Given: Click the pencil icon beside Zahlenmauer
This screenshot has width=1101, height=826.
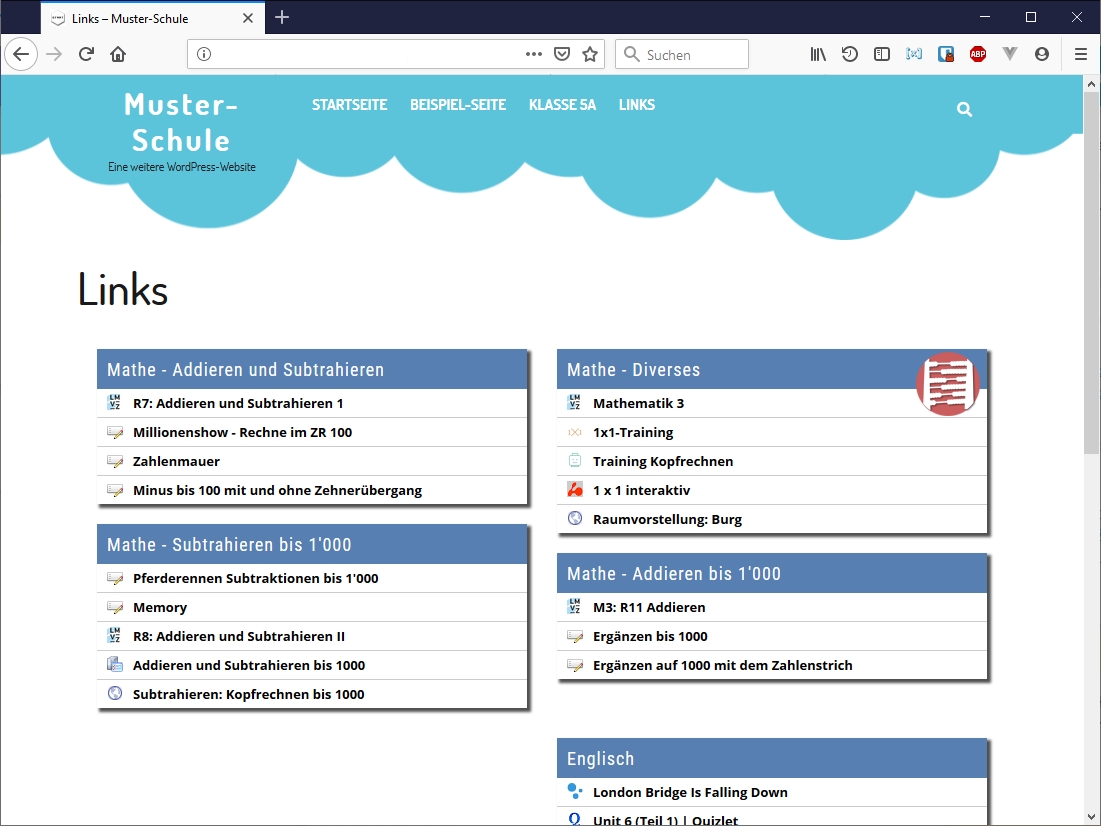Looking at the screenshot, I should [114, 461].
